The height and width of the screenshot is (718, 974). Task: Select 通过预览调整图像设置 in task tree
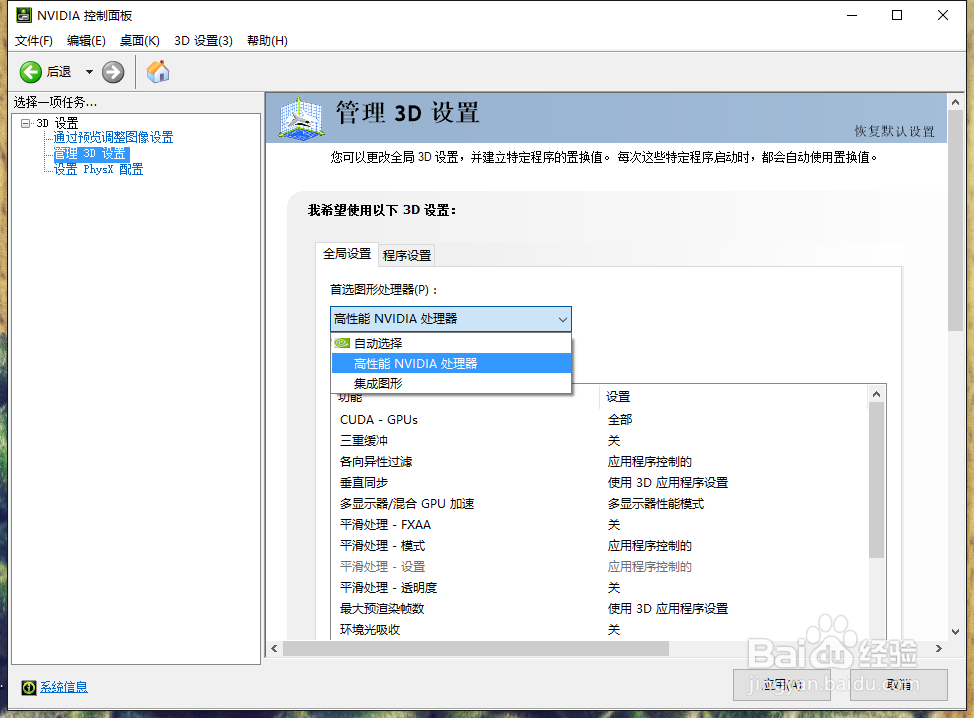[113, 137]
